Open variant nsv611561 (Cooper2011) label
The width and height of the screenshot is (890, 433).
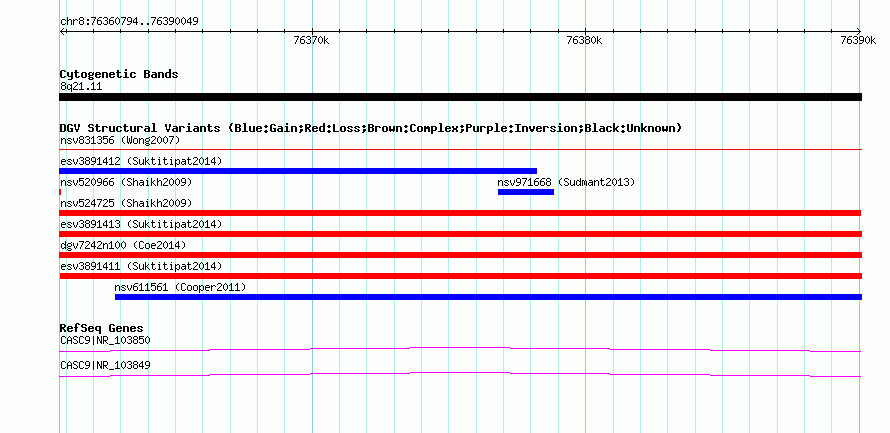[x=180, y=287]
